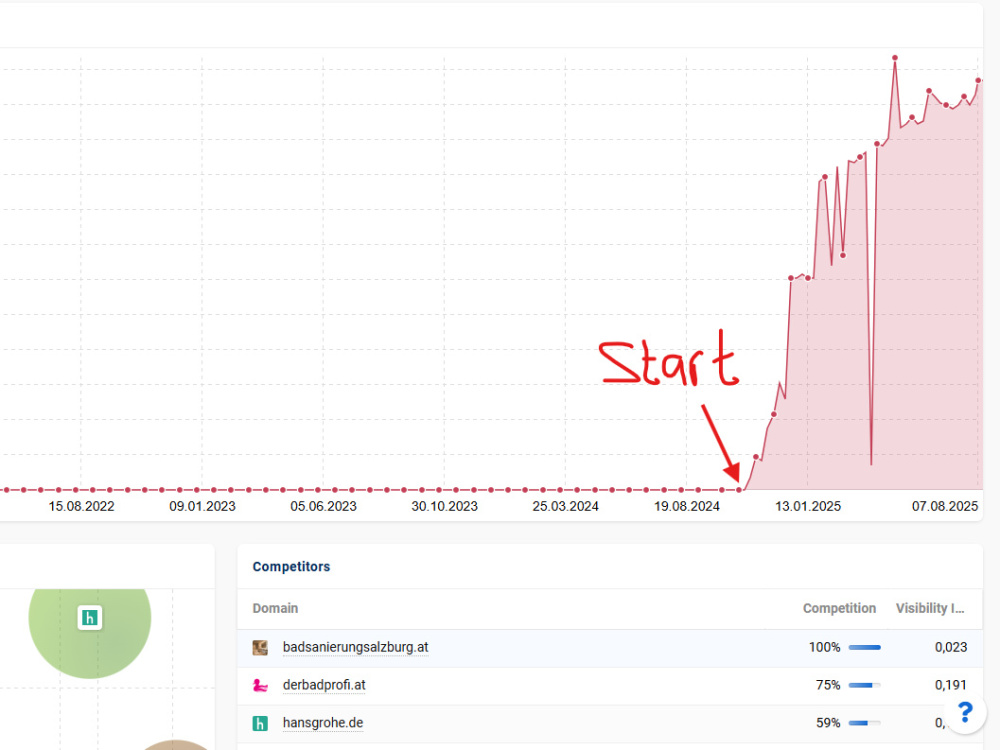Select the highest peak data point on chart
Screen dimensions: 1000x750
pyautogui.click(x=895, y=58)
